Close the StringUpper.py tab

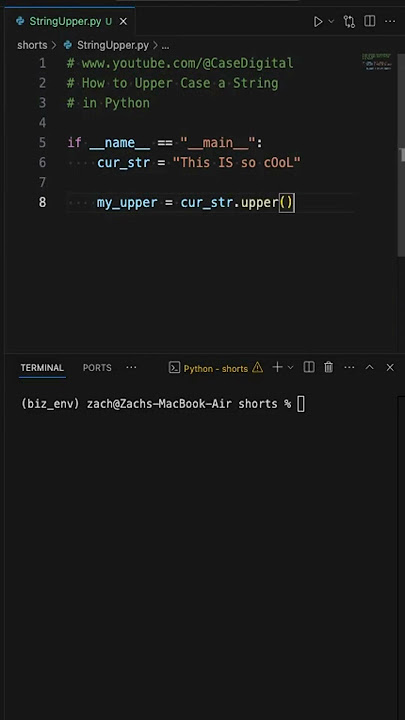click(x=123, y=22)
